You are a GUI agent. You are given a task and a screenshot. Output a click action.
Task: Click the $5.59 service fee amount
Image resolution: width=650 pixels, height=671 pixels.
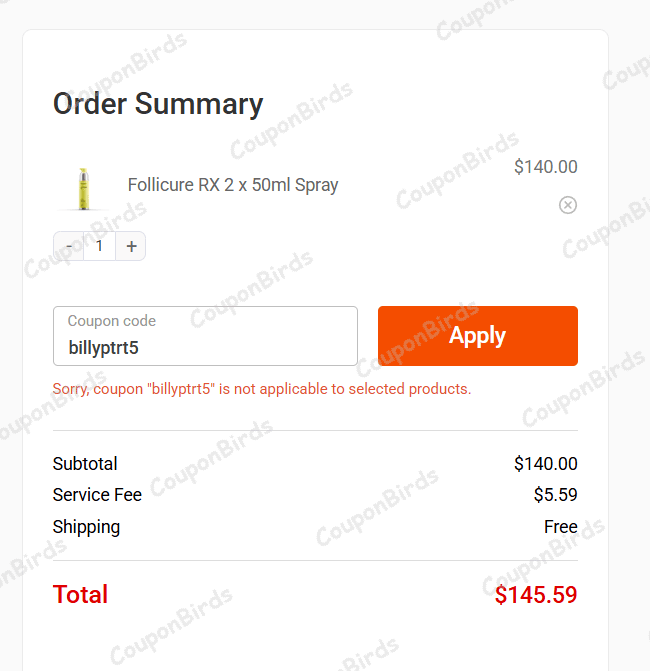[x=555, y=495]
